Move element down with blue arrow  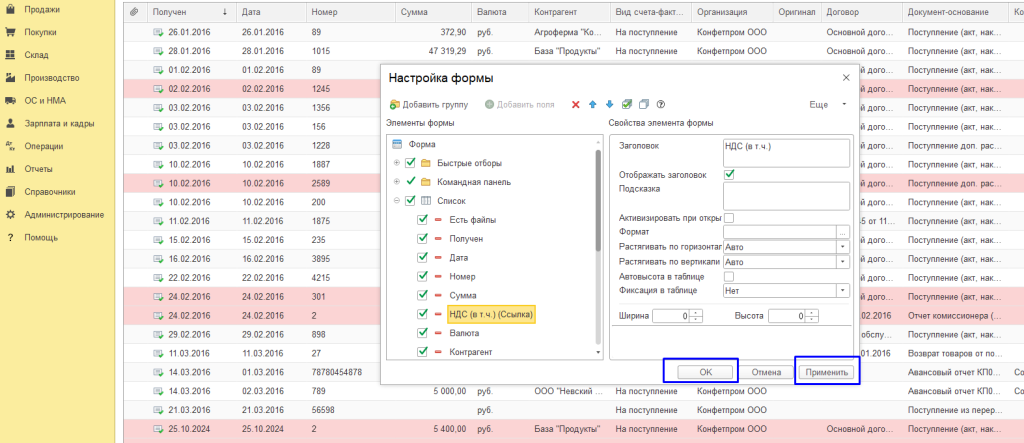click(609, 104)
